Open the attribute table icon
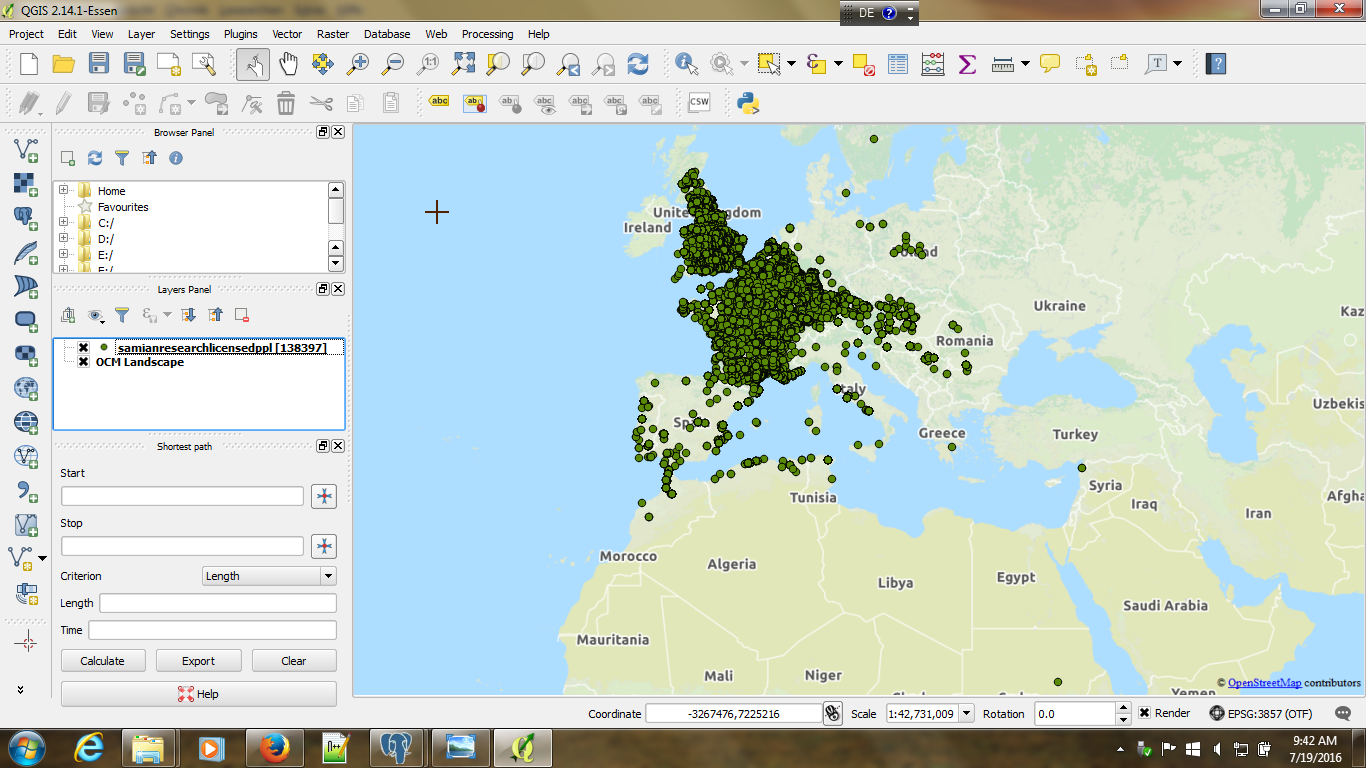 [898, 64]
